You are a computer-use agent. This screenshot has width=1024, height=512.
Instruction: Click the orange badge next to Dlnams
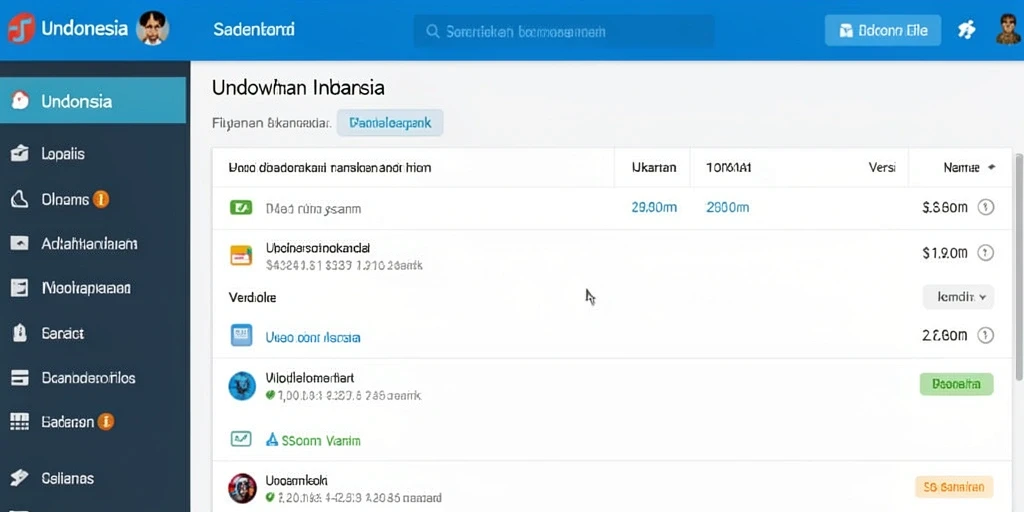(x=101, y=199)
